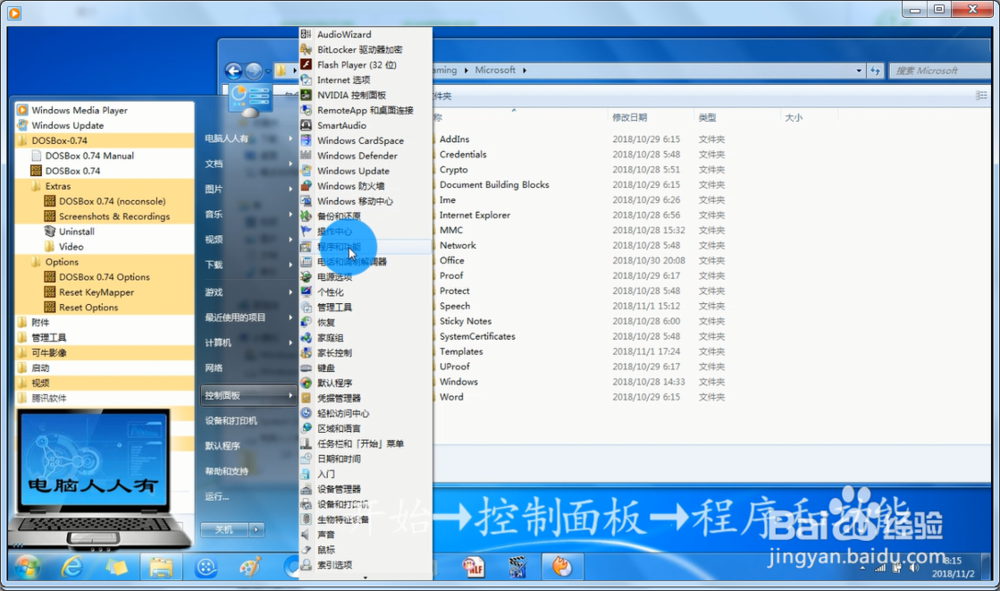Open Windows Update icon in control panel list
This screenshot has width=1000, height=591.
pyautogui.click(x=306, y=171)
